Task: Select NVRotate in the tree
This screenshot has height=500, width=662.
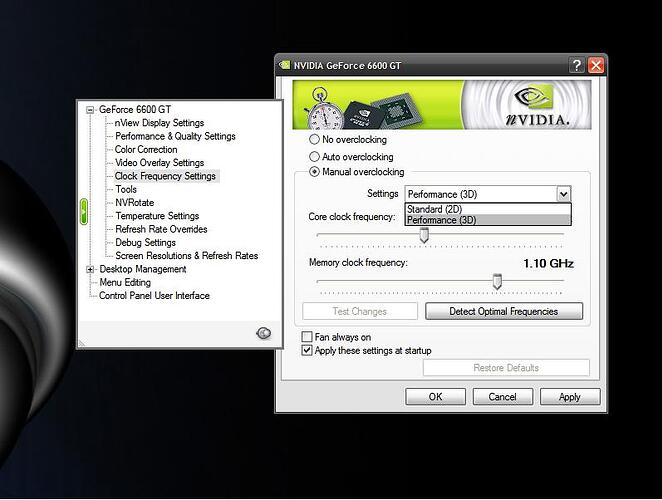Action: tap(135, 203)
